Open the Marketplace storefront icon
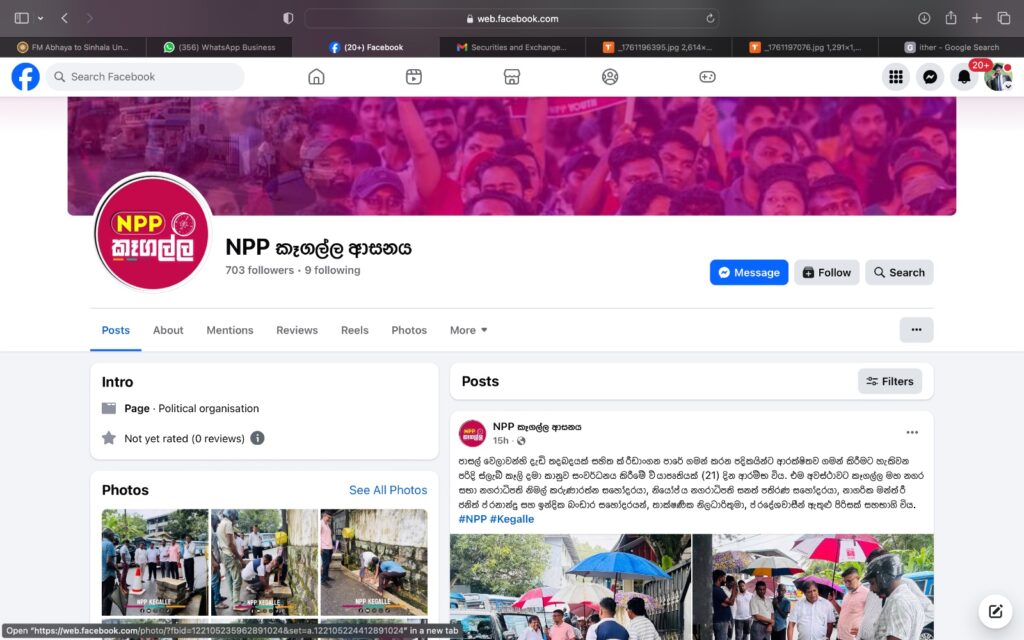Viewport: 1024px width, 640px height. coord(512,77)
